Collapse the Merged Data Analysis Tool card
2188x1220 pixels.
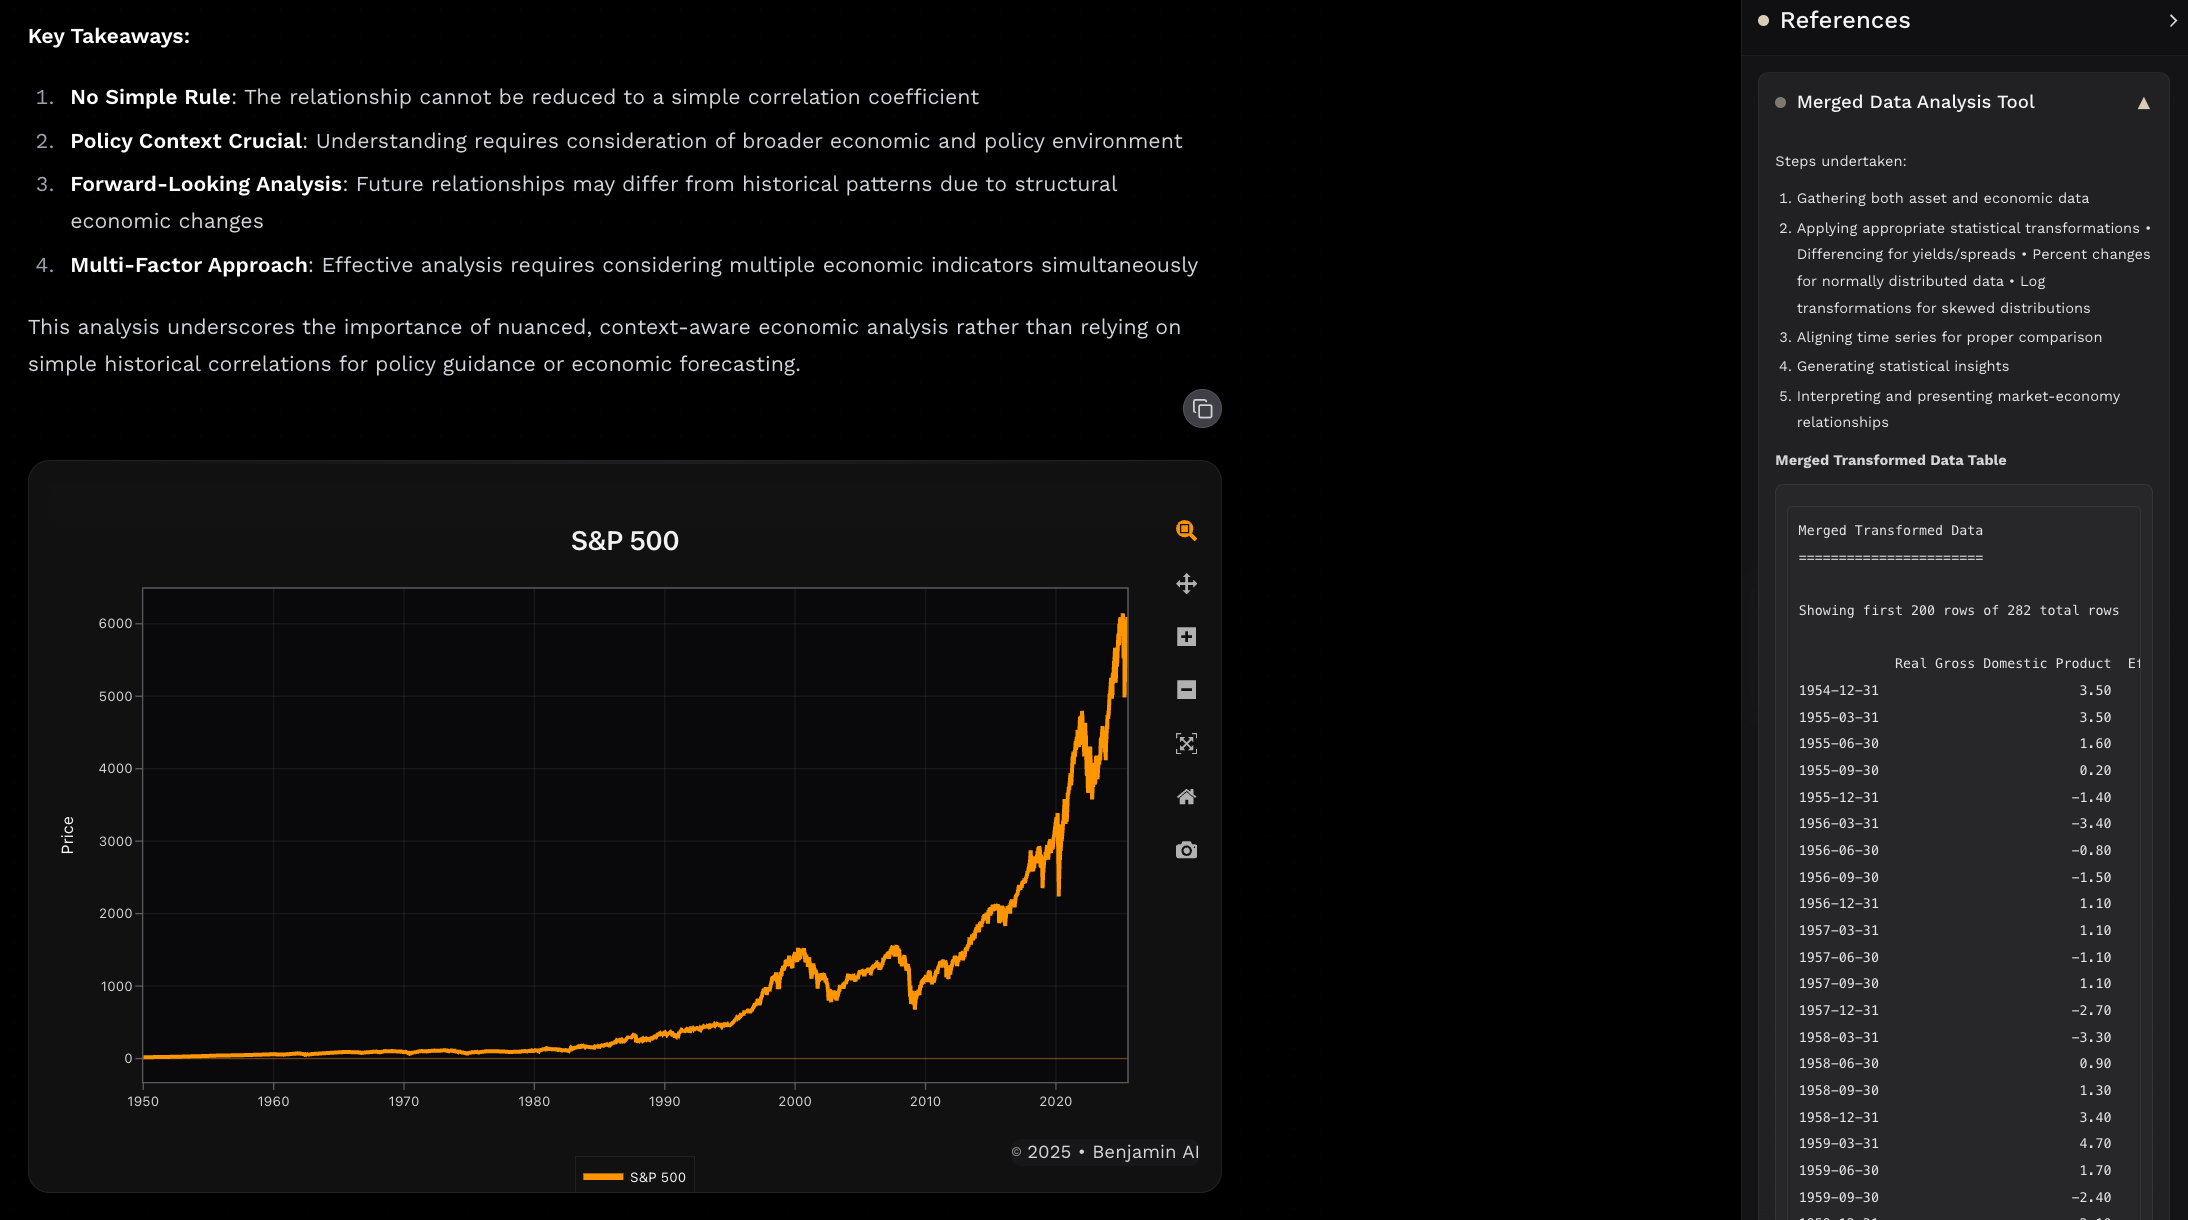point(2144,102)
